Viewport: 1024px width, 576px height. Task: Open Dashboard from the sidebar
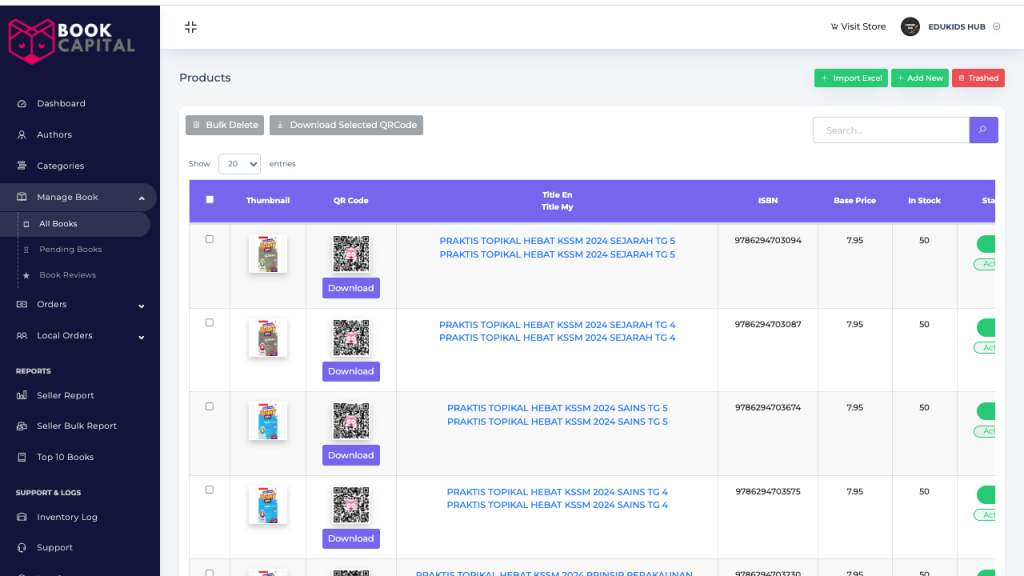(61, 104)
